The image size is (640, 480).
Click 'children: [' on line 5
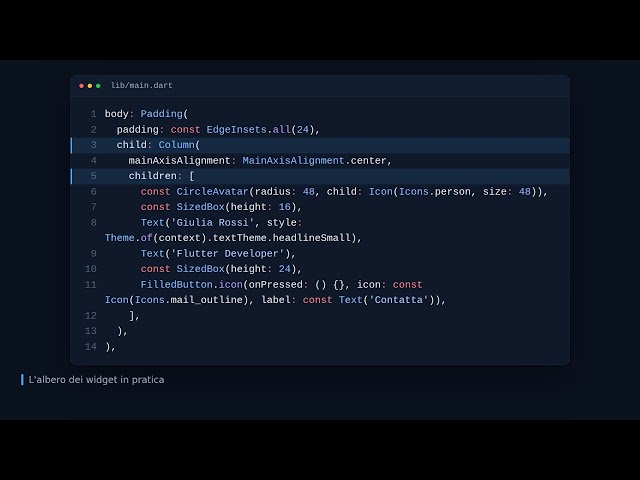pos(162,176)
